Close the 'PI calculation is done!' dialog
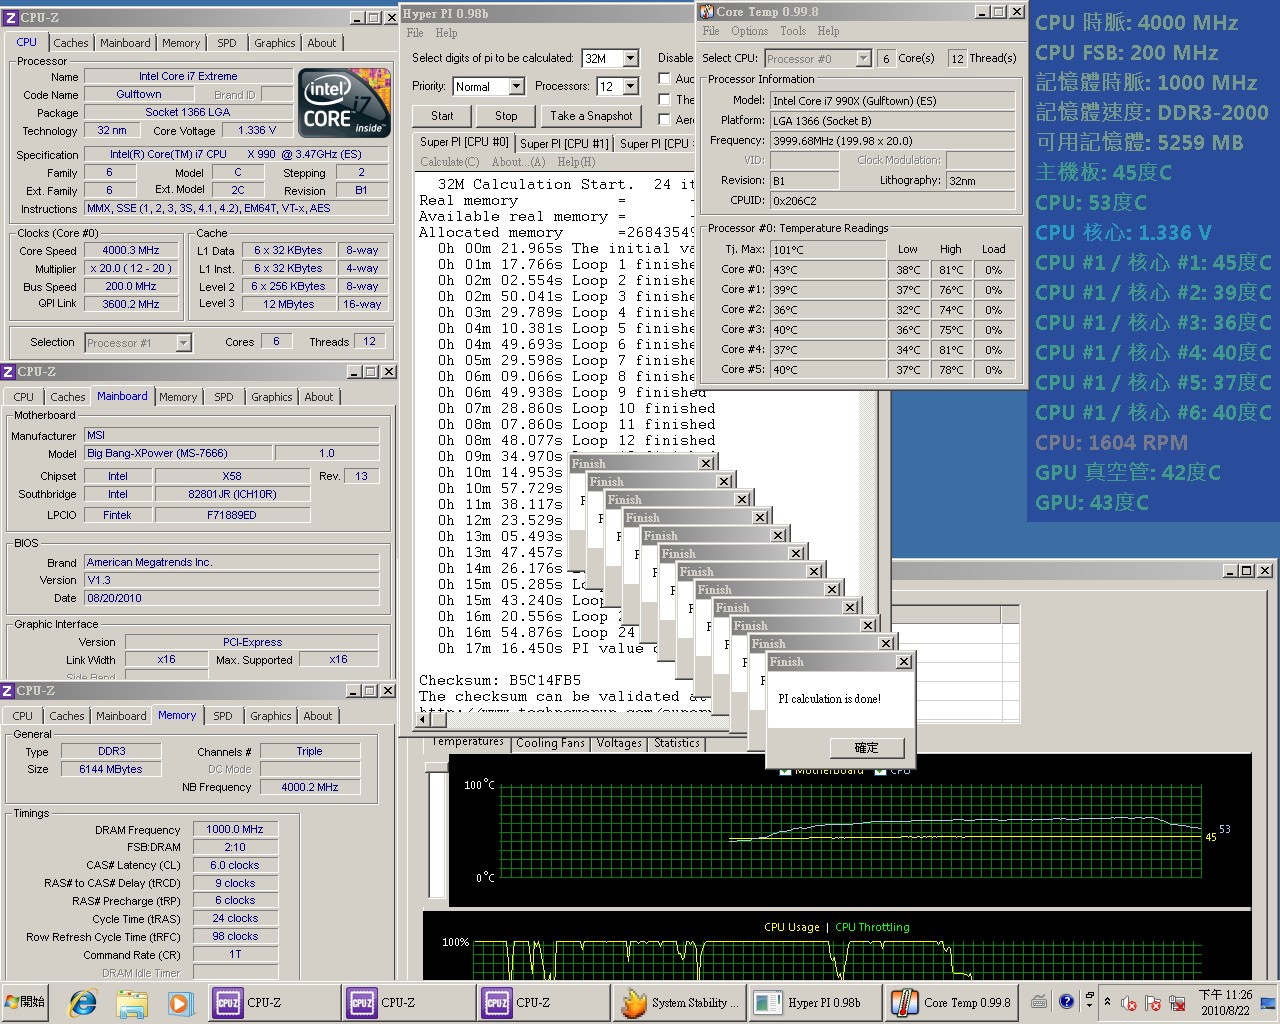Image resolution: width=1280 pixels, height=1024 pixels. [904, 662]
